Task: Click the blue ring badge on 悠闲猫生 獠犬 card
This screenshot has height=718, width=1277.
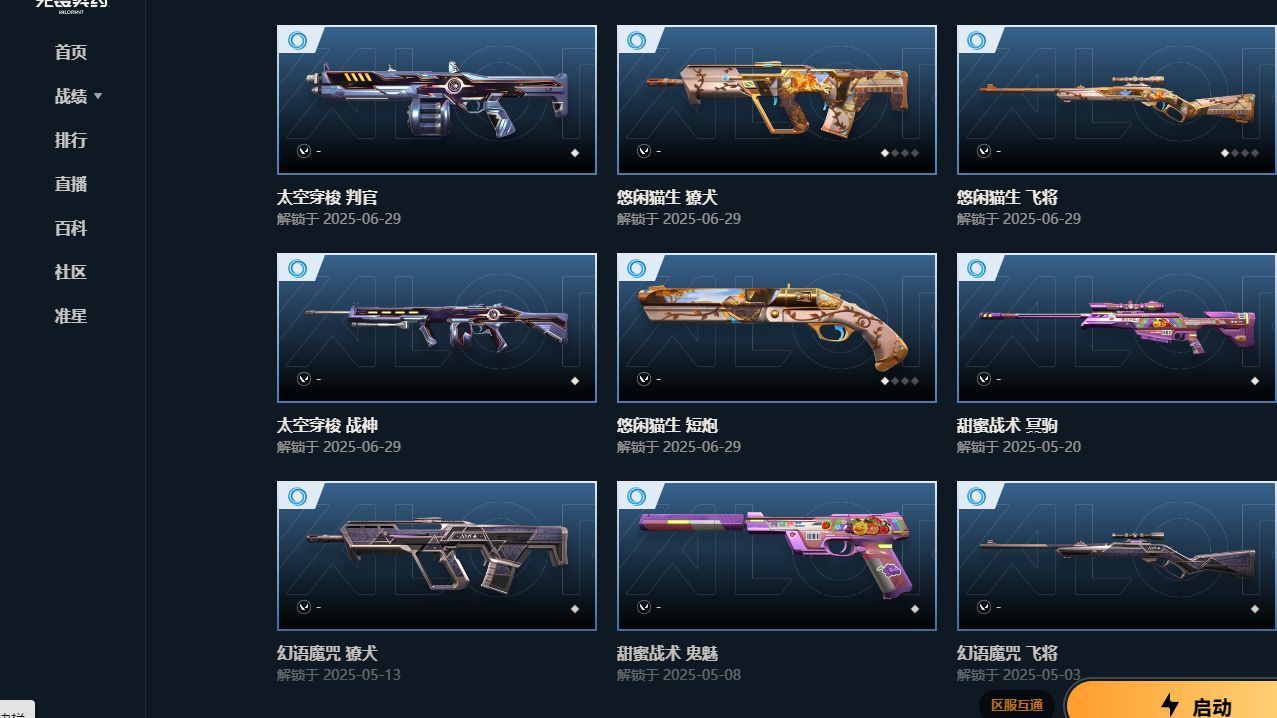Action: [x=637, y=41]
